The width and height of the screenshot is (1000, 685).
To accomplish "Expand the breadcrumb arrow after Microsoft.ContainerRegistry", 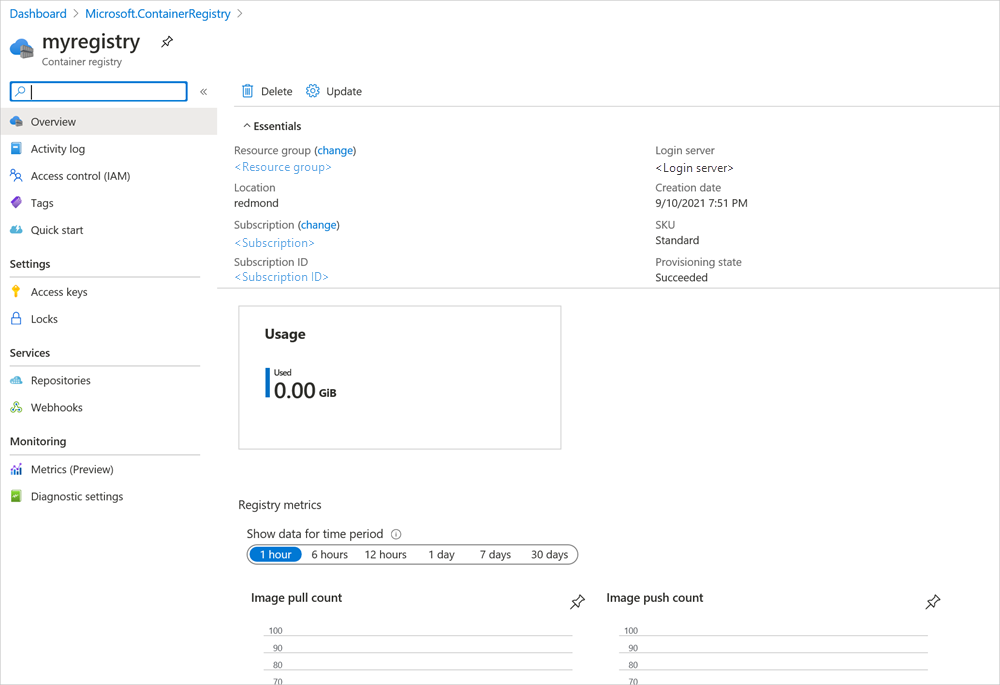I will tap(238, 14).
